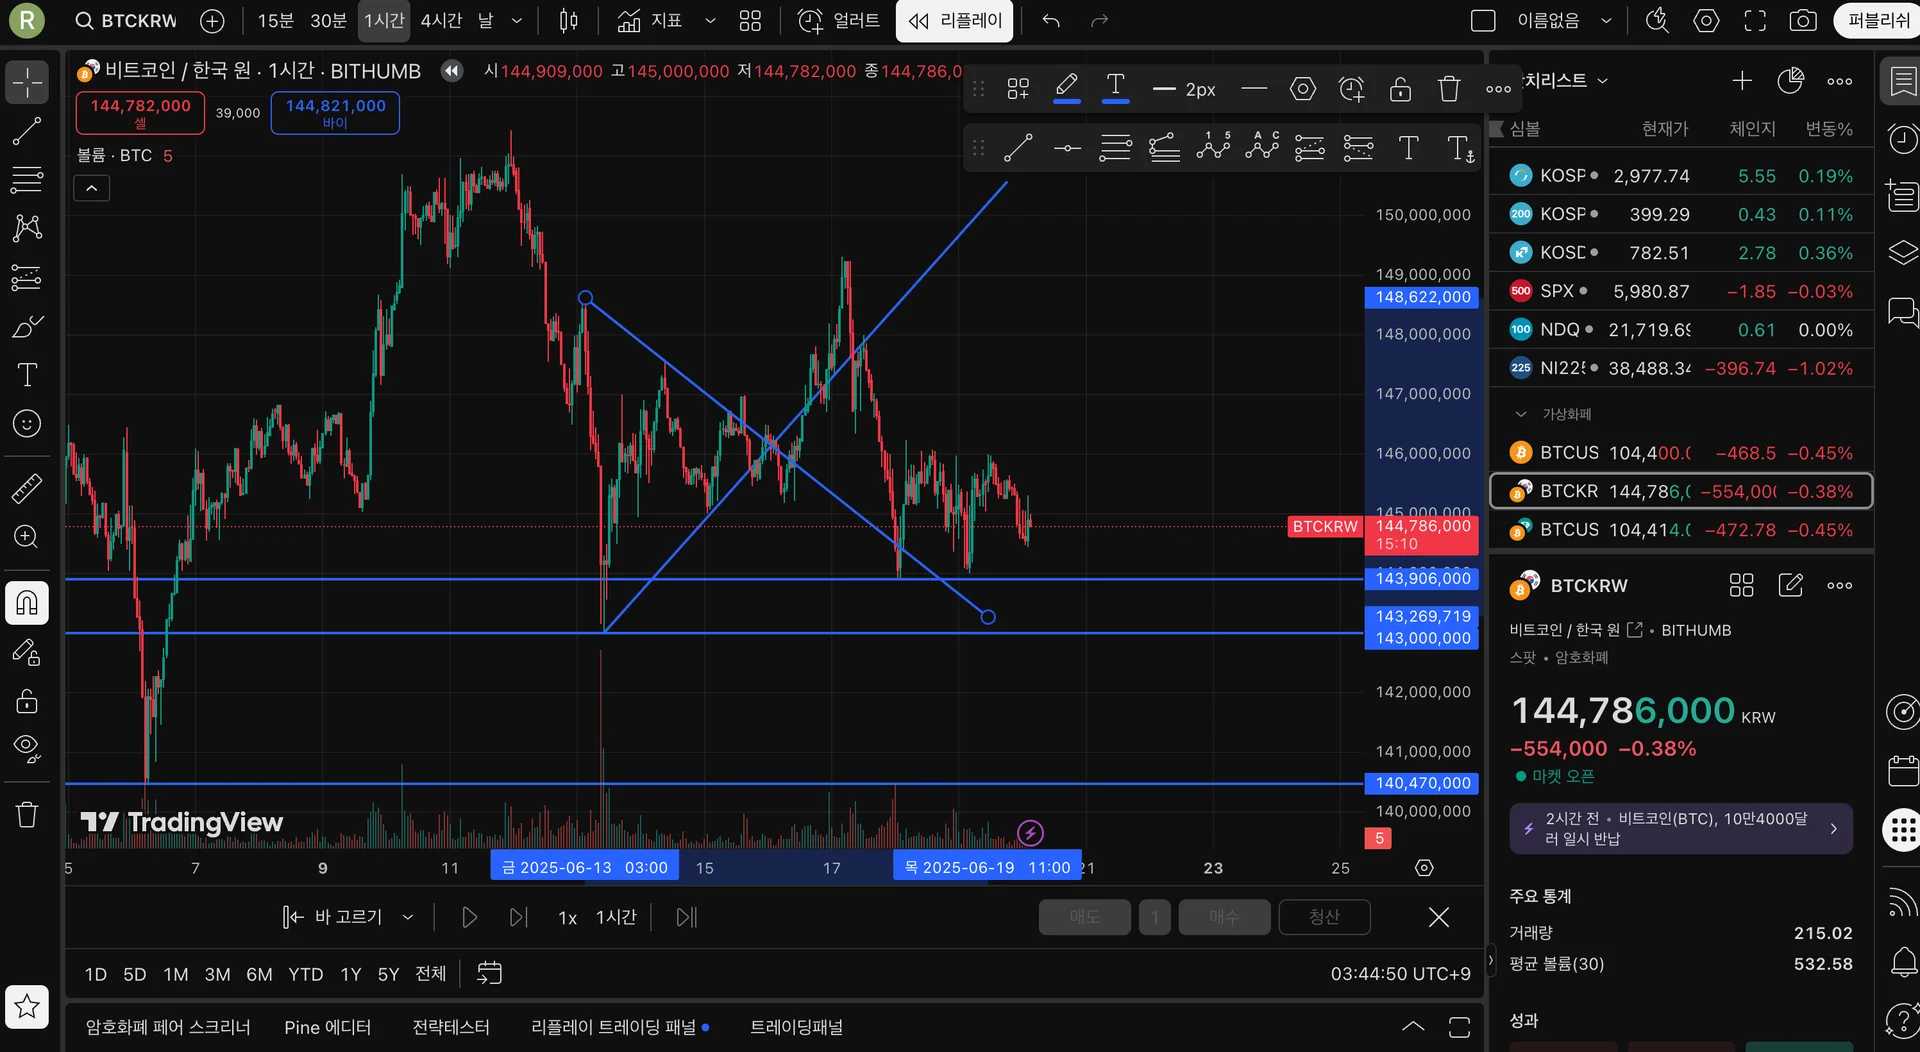Open the news headline about 비트코인(BTC)
Screen dimensions: 1920x1052
click(1680, 829)
